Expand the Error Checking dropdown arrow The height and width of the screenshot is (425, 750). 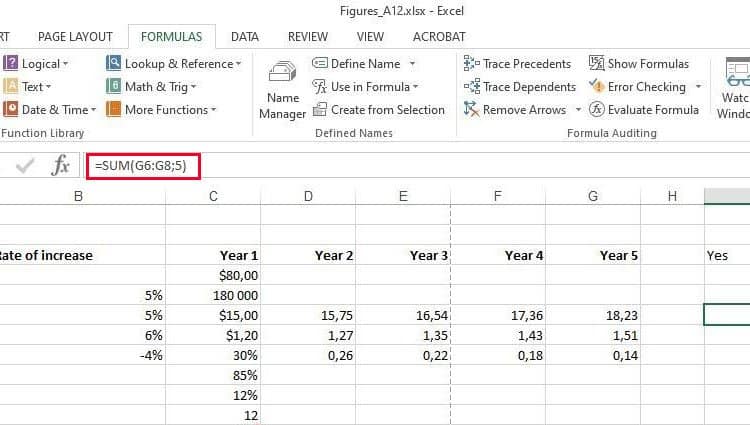pos(698,87)
